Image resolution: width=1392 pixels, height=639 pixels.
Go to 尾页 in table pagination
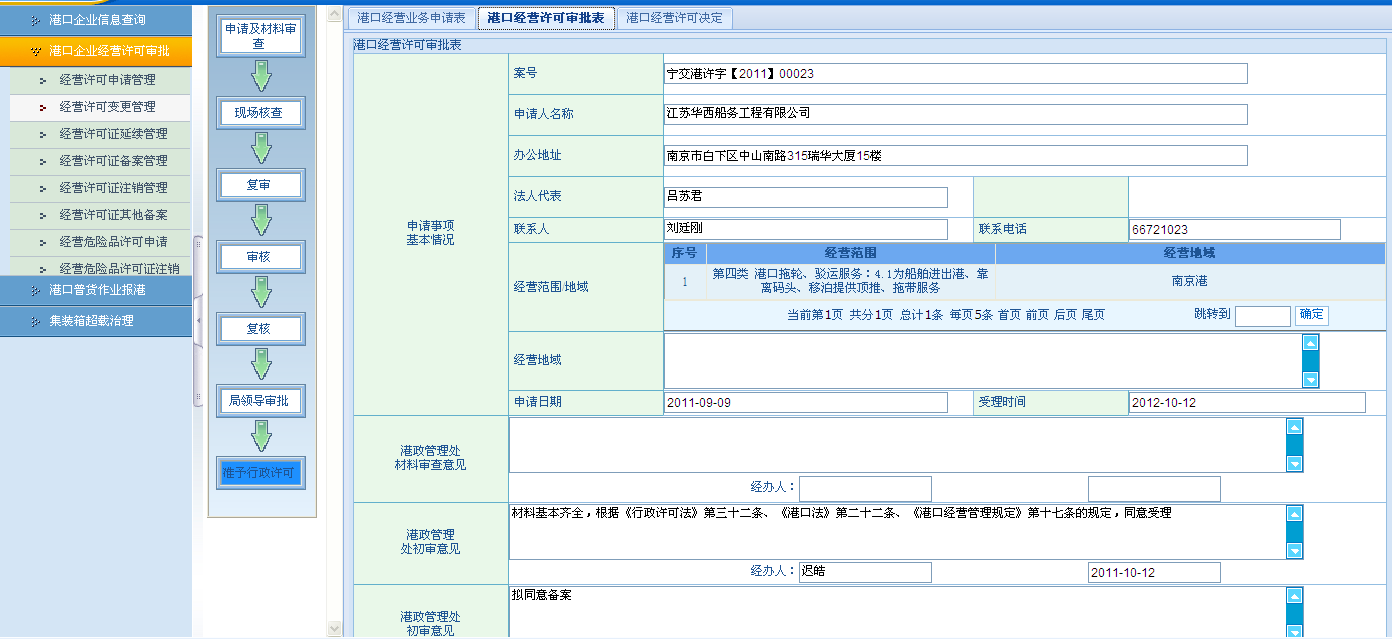(x=1093, y=315)
